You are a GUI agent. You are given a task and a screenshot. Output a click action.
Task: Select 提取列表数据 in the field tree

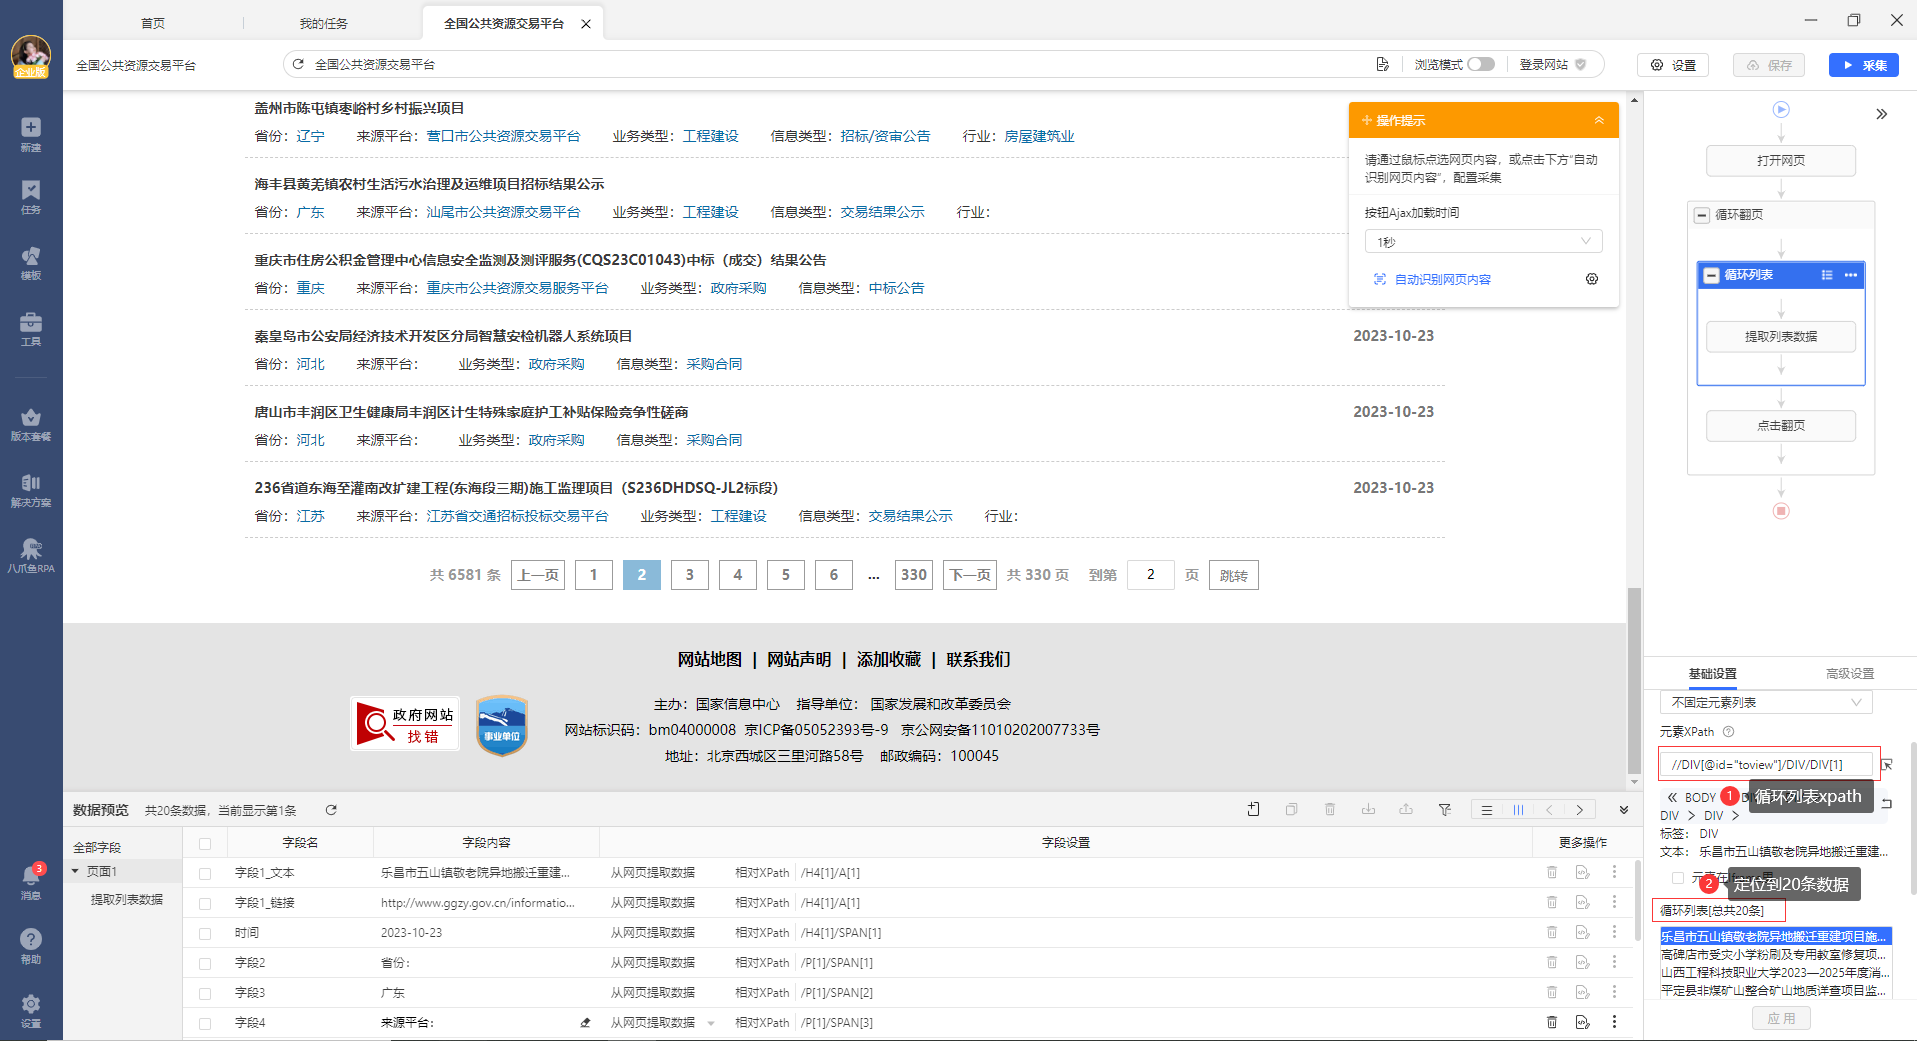coord(127,900)
